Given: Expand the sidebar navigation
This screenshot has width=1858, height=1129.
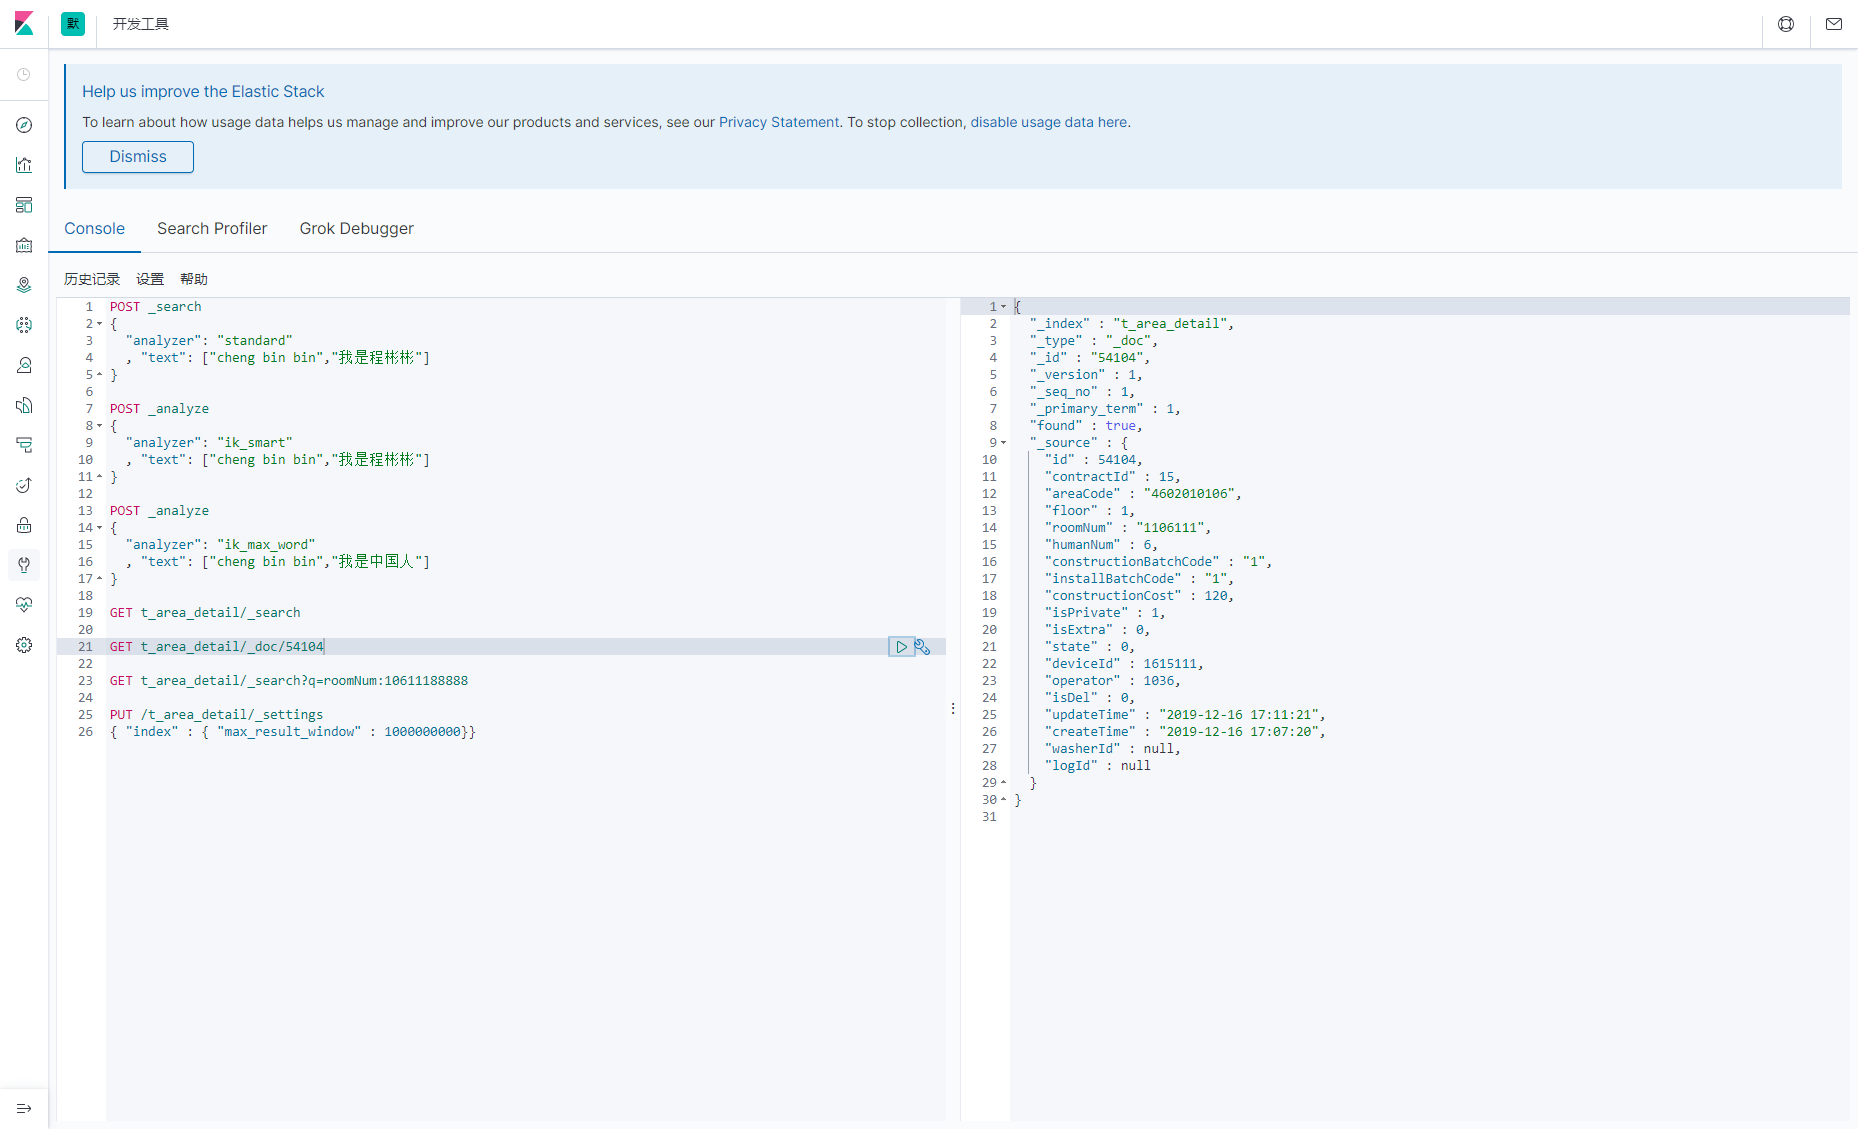Looking at the screenshot, I should (x=24, y=1108).
